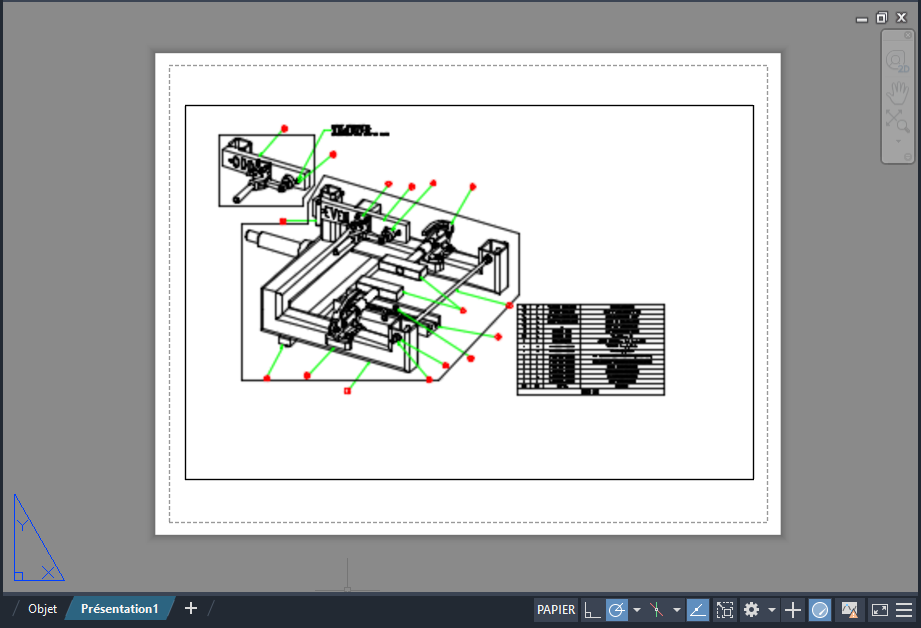Select the detail view frame at top left
921x628 pixels.
click(267, 170)
